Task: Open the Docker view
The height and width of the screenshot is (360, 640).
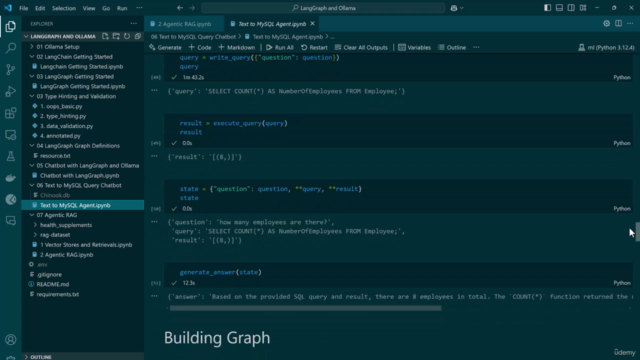Action: [11, 178]
